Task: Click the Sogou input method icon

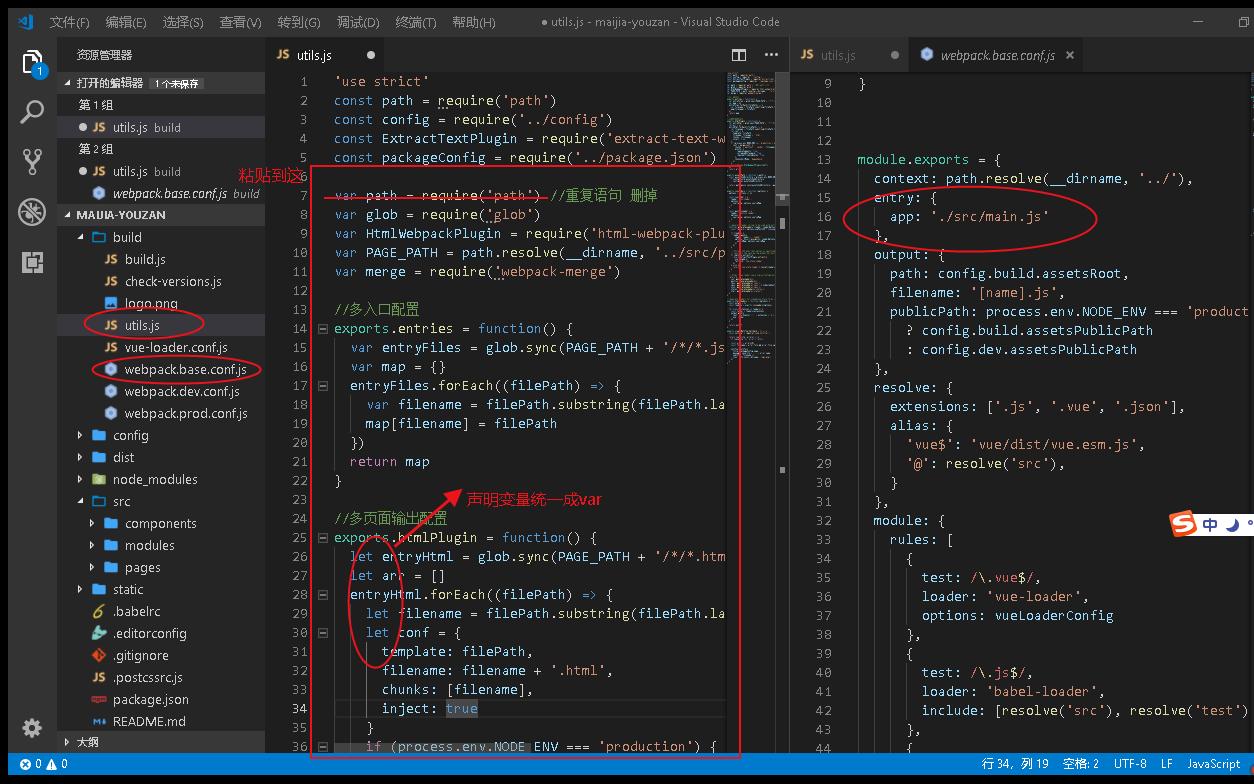Action: pyautogui.click(x=1183, y=524)
